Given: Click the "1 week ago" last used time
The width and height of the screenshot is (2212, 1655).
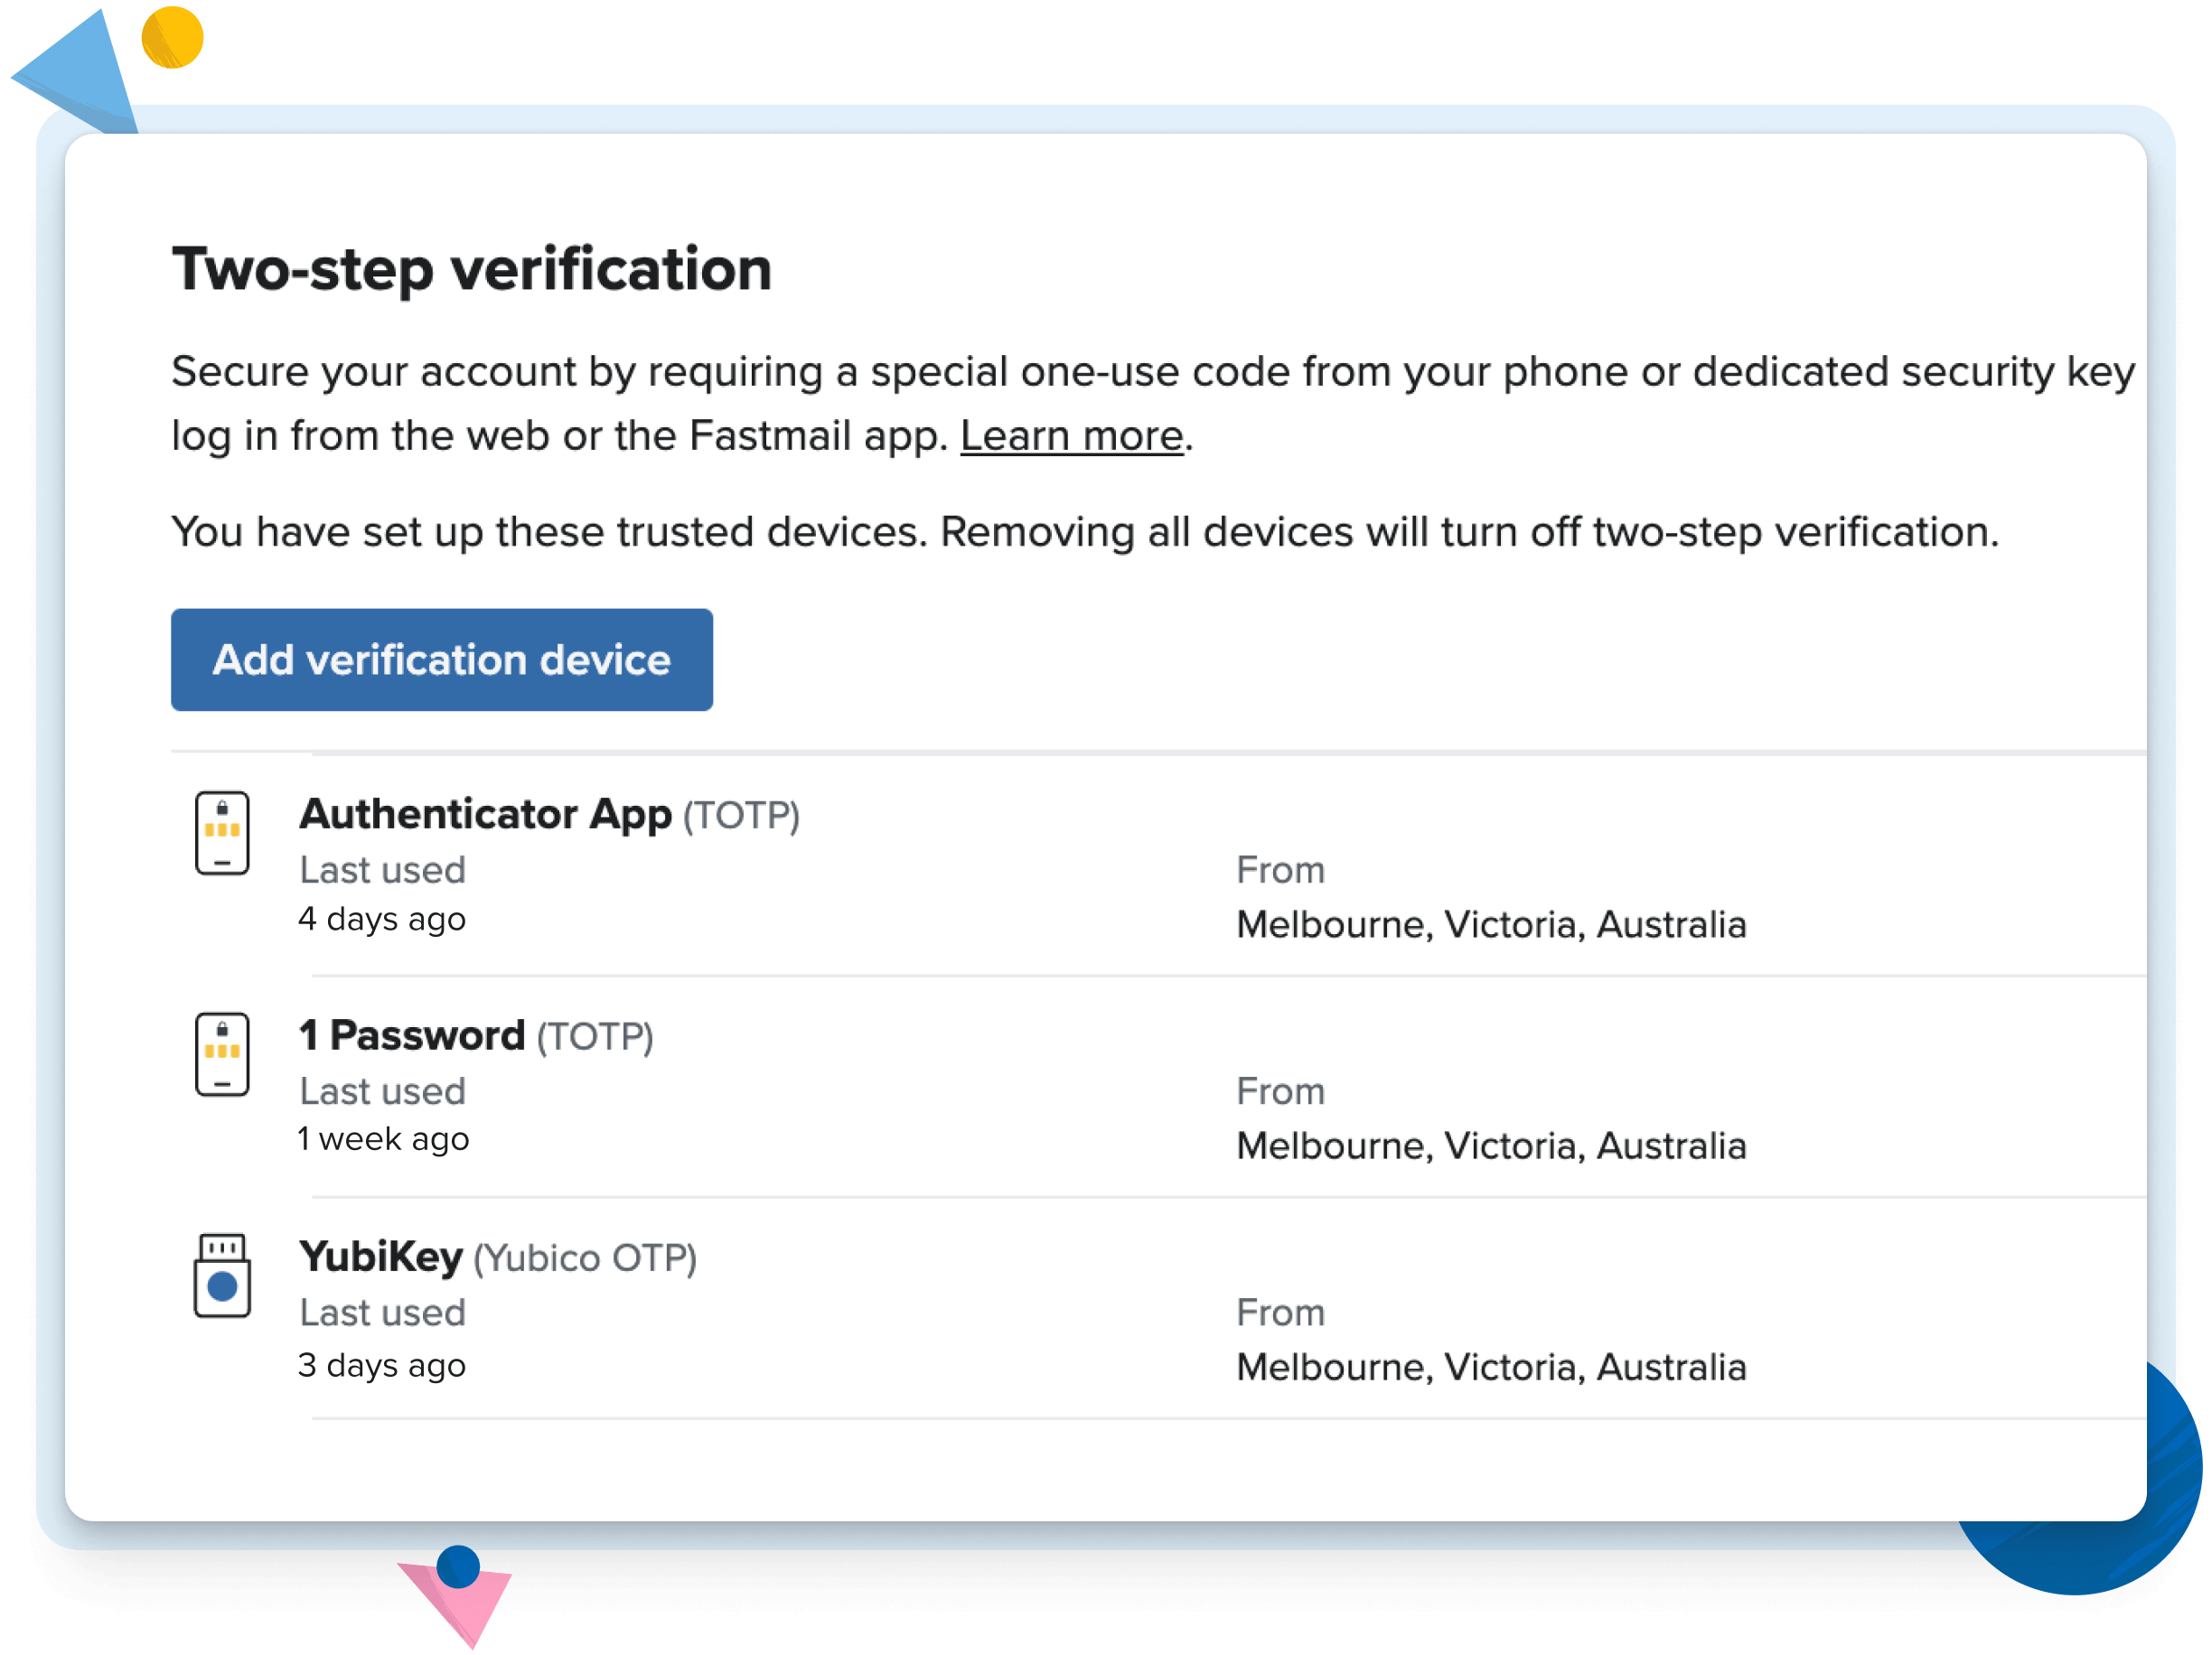Looking at the screenshot, I should click(383, 1139).
